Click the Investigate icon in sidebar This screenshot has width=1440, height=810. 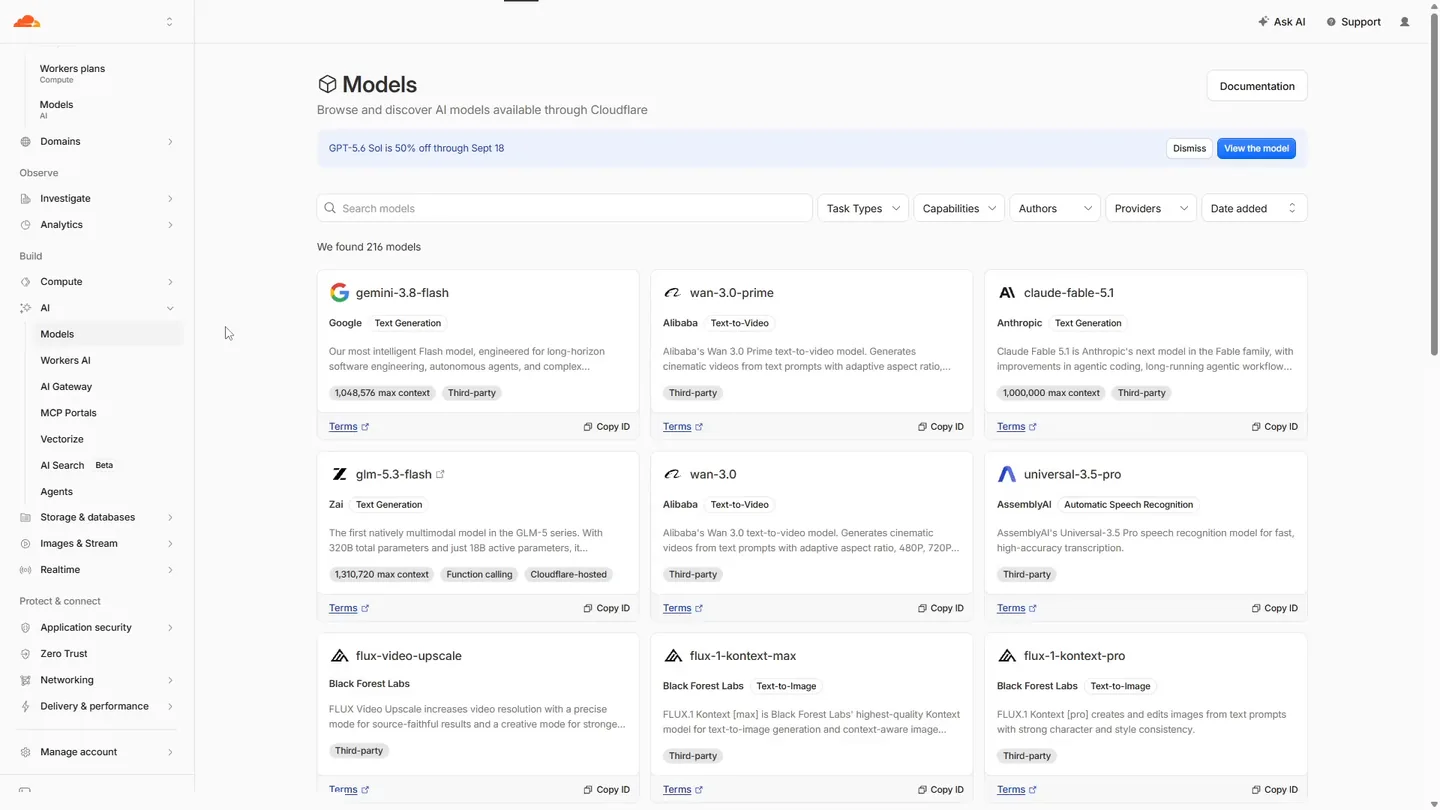[25, 199]
